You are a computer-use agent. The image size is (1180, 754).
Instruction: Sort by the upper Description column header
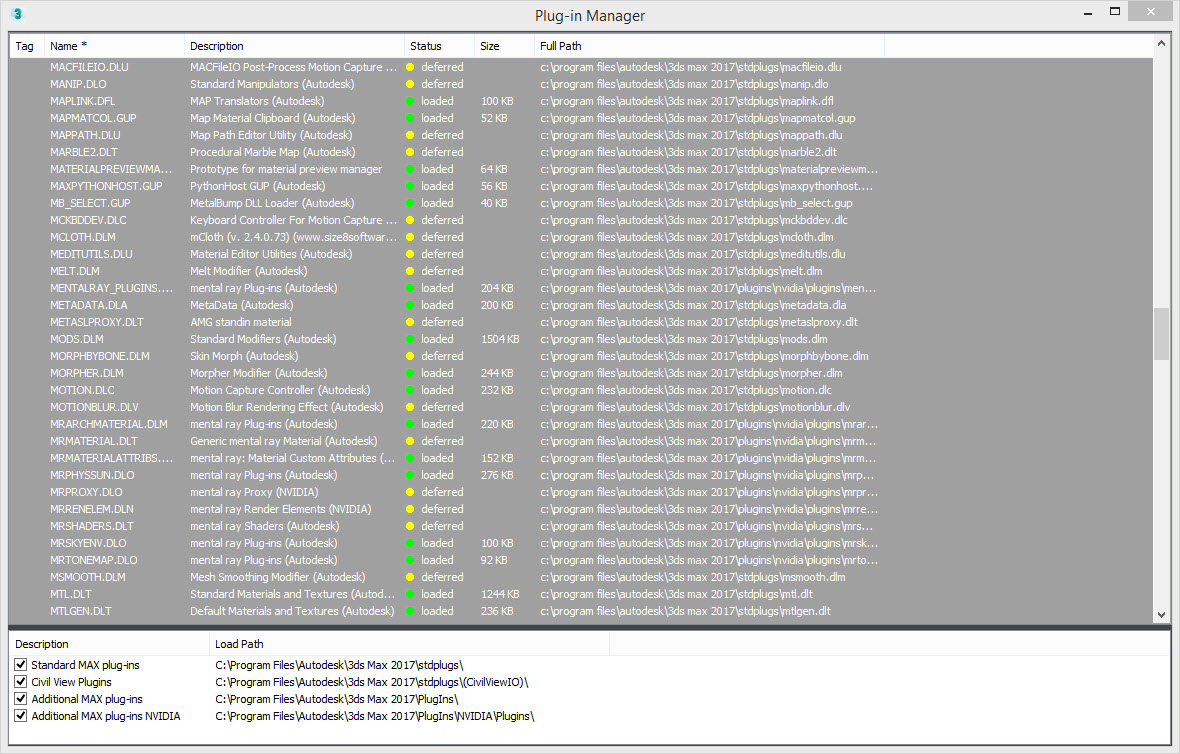pyautogui.click(x=294, y=46)
